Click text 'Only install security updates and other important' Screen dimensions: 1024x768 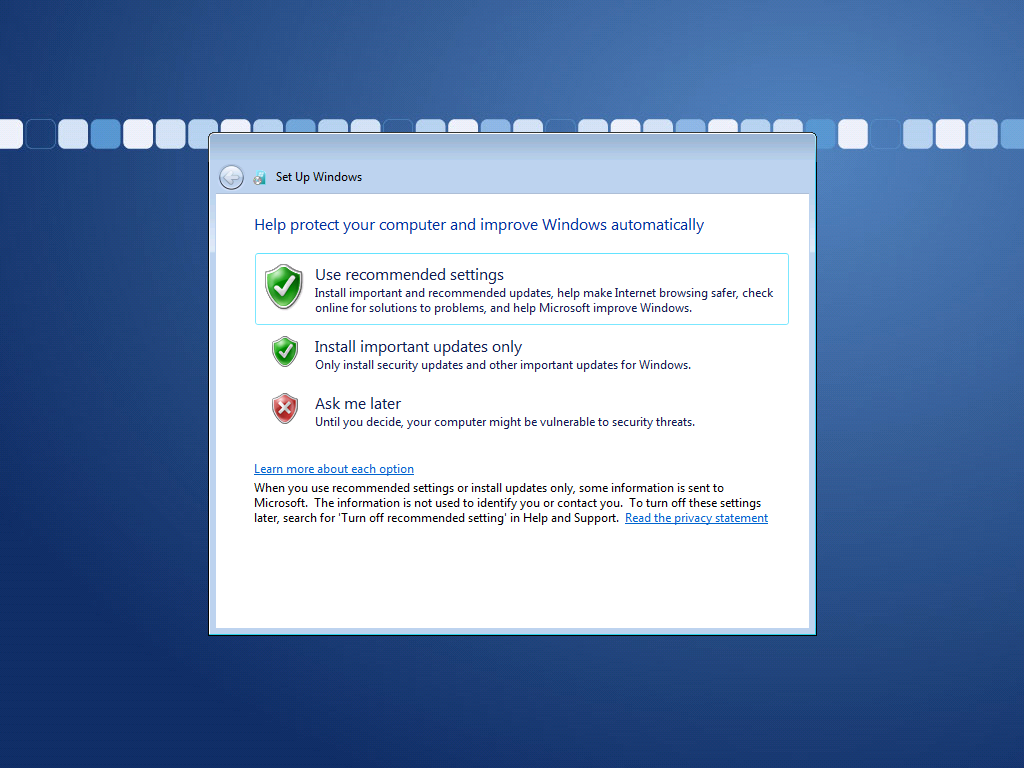pos(503,365)
